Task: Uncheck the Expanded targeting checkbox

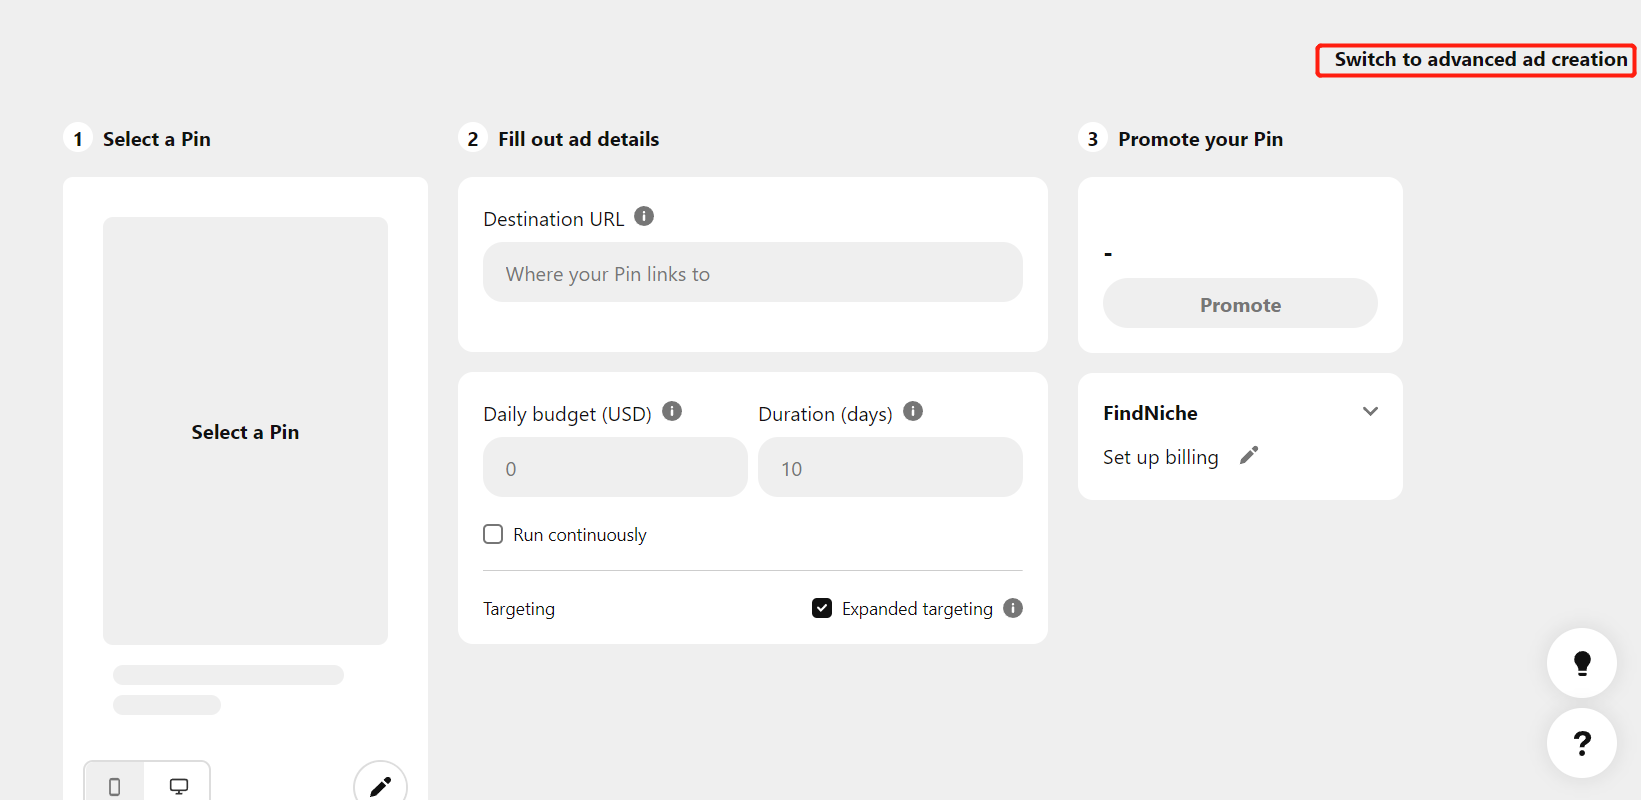Action: click(x=822, y=608)
